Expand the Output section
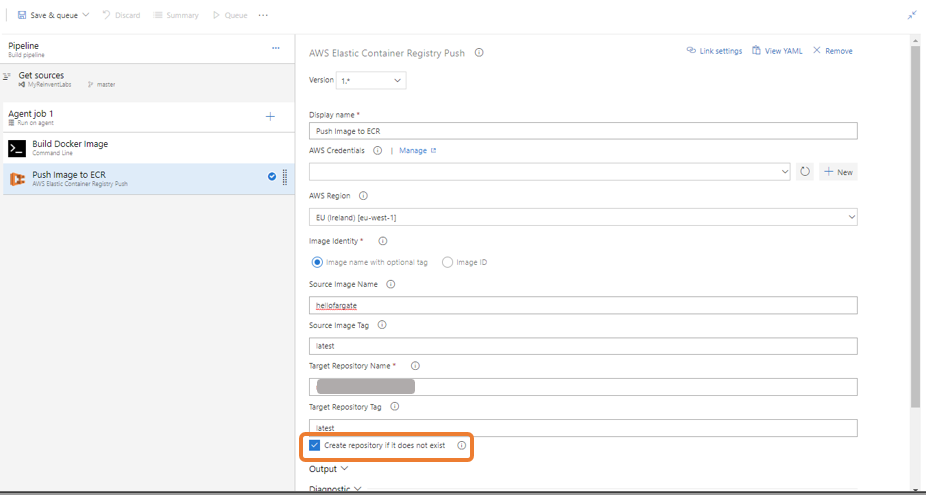Image resolution: width=926 pixels, height=495 pixels. [x=328, y=469]
